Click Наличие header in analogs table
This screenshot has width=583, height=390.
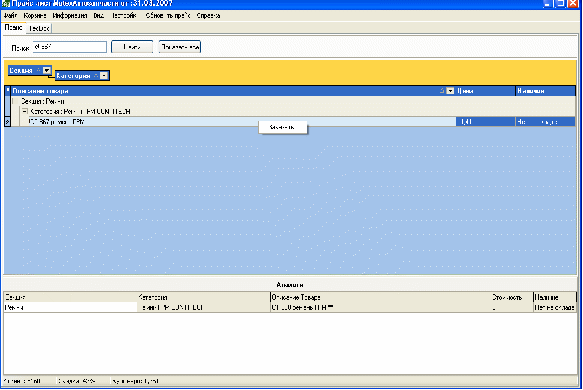pos(555,297)
